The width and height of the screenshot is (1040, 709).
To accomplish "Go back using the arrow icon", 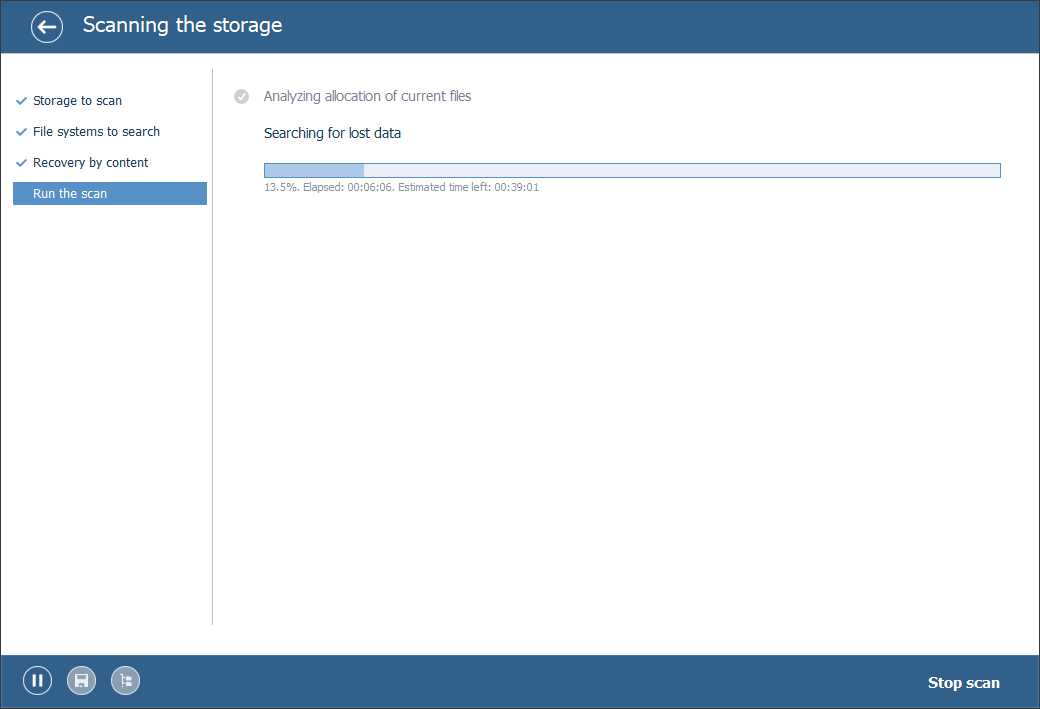I will click(46, 27).
